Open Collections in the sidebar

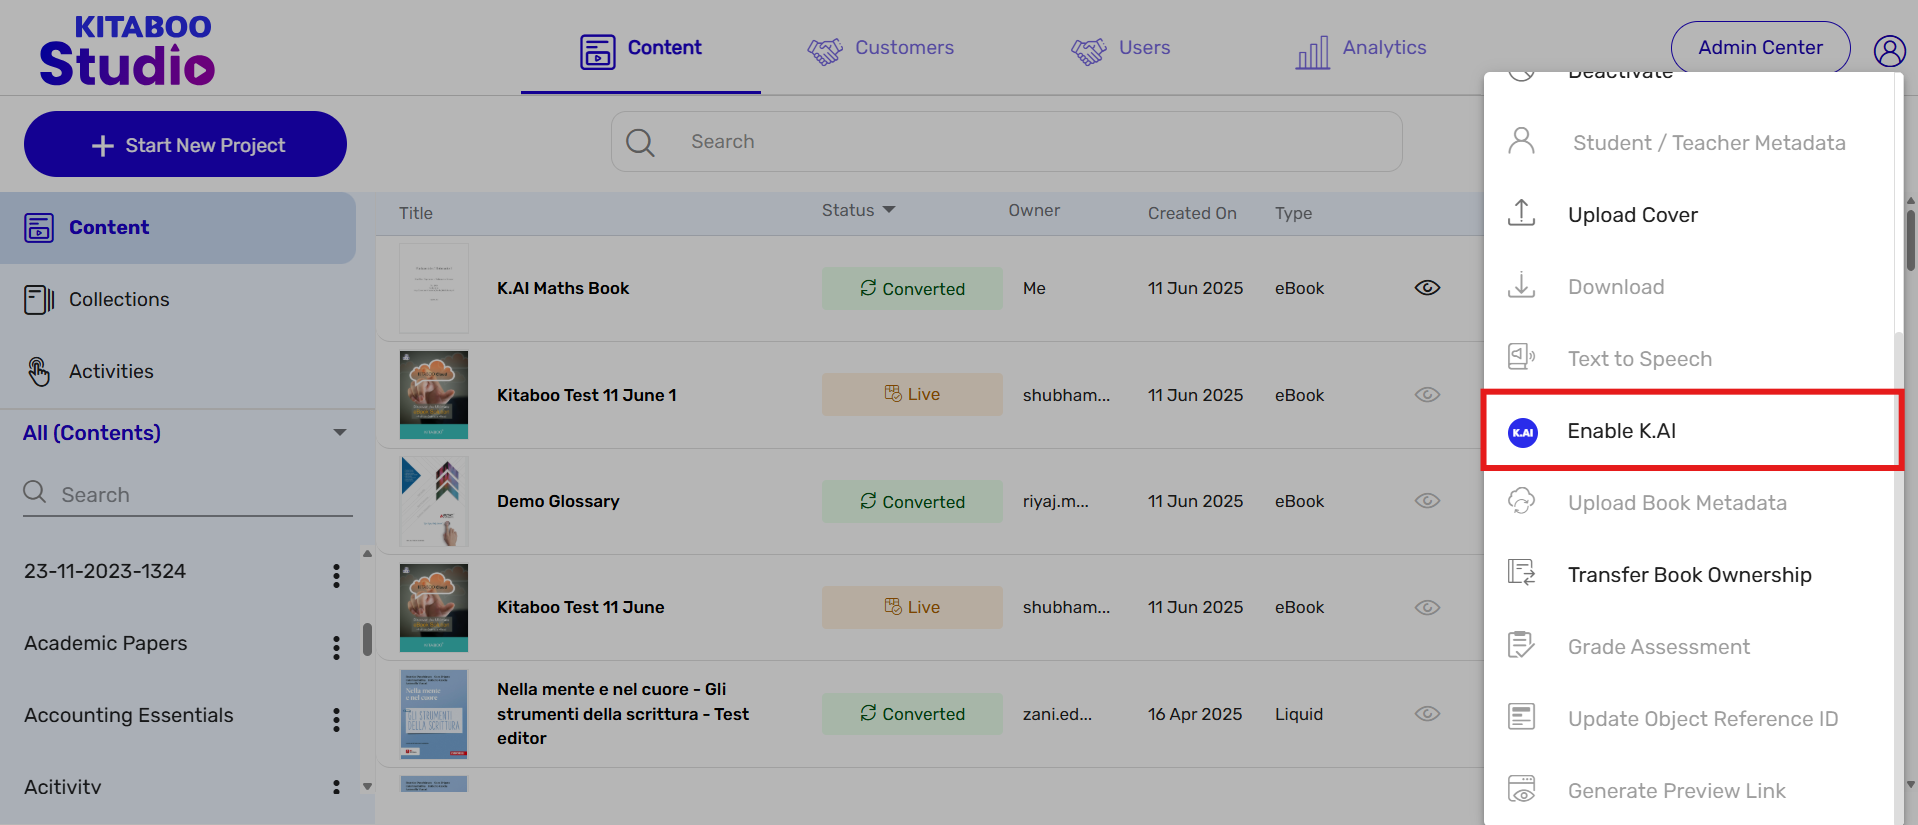178,300
